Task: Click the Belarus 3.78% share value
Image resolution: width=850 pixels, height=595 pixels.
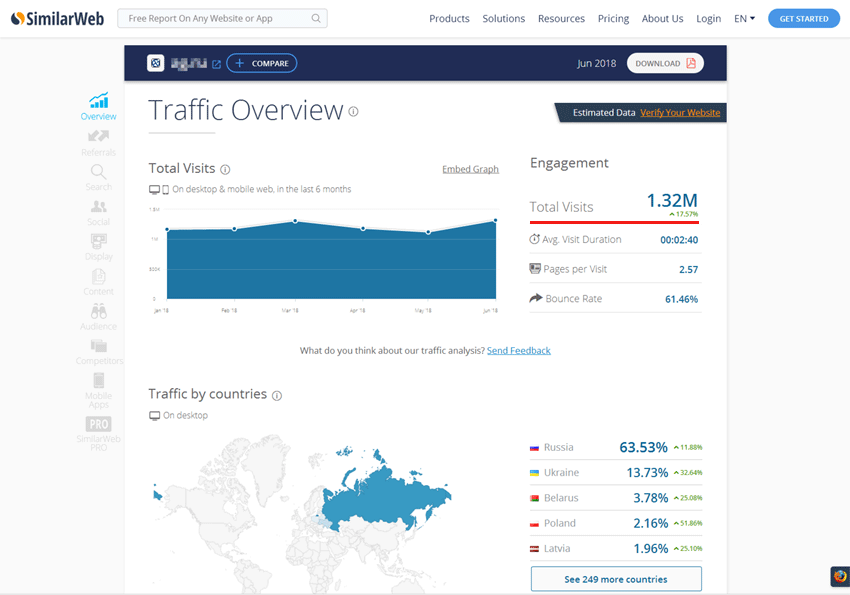Action: click(651, 498)
